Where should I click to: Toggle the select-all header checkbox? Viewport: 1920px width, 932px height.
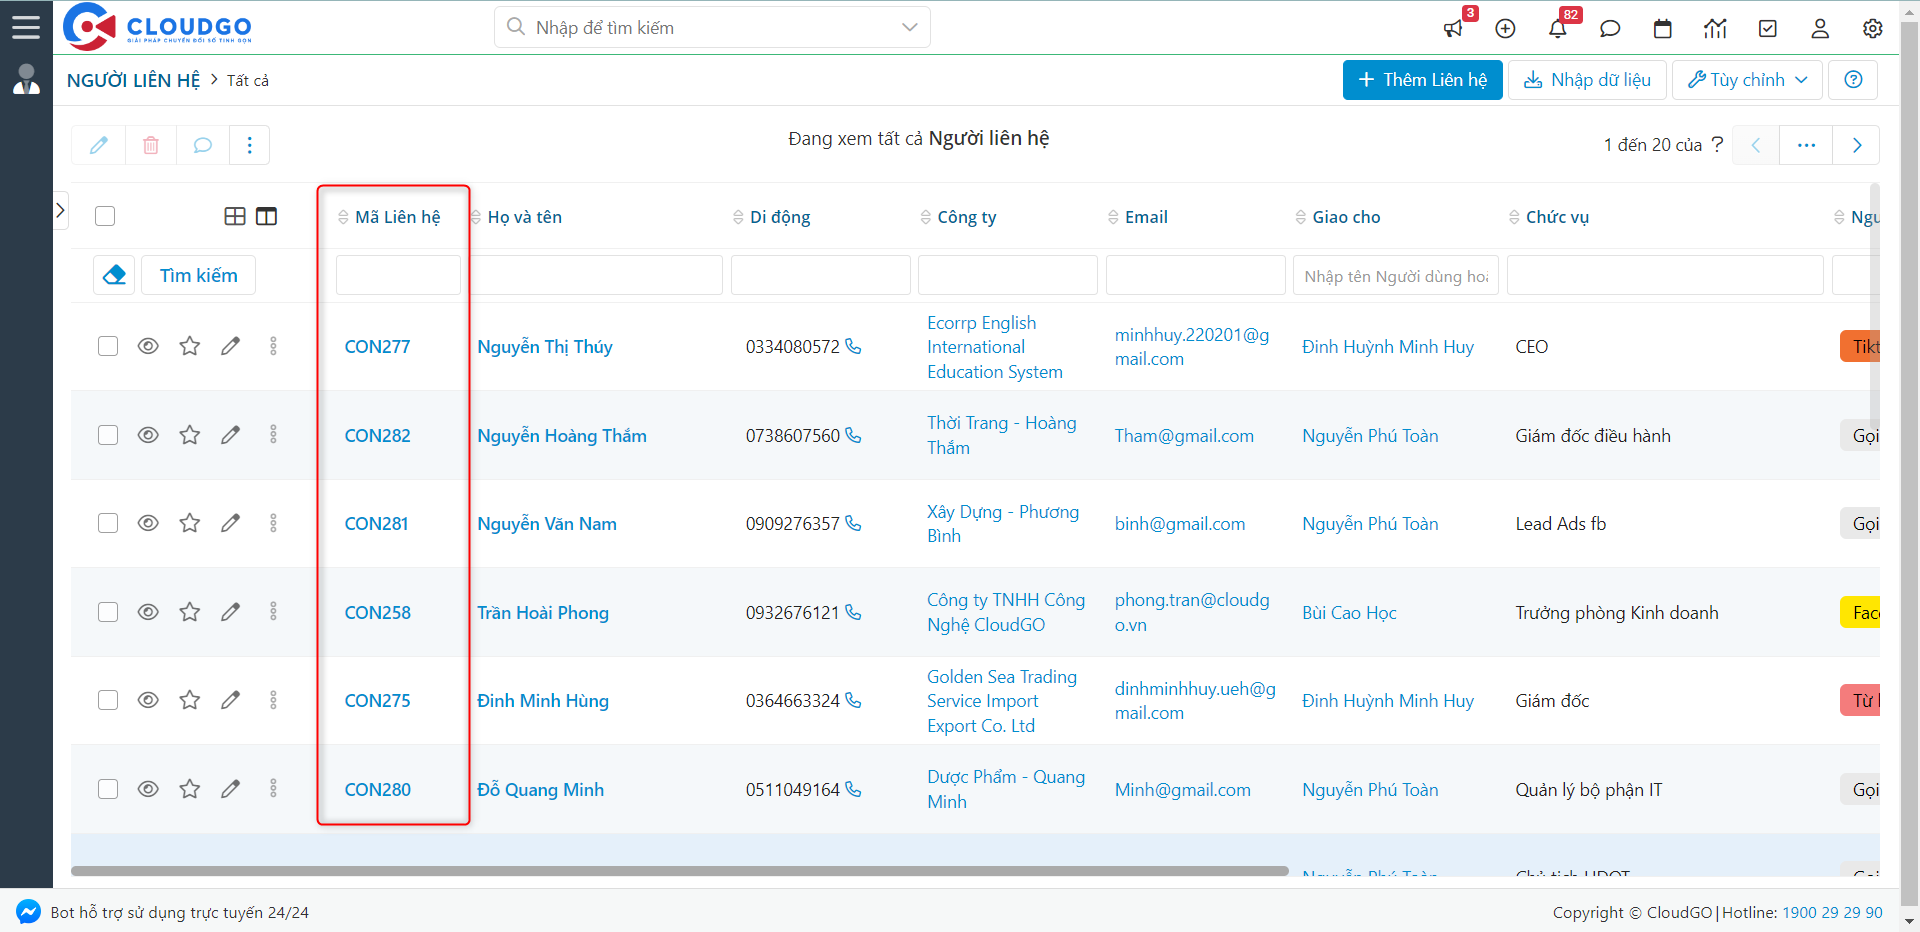pyautogui.click(x=105, y=216)
